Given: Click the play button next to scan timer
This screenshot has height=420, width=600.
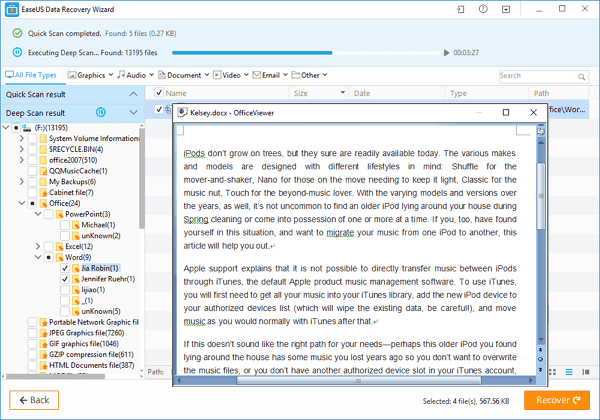Looking at the screenshot, I should pos(446,53).
